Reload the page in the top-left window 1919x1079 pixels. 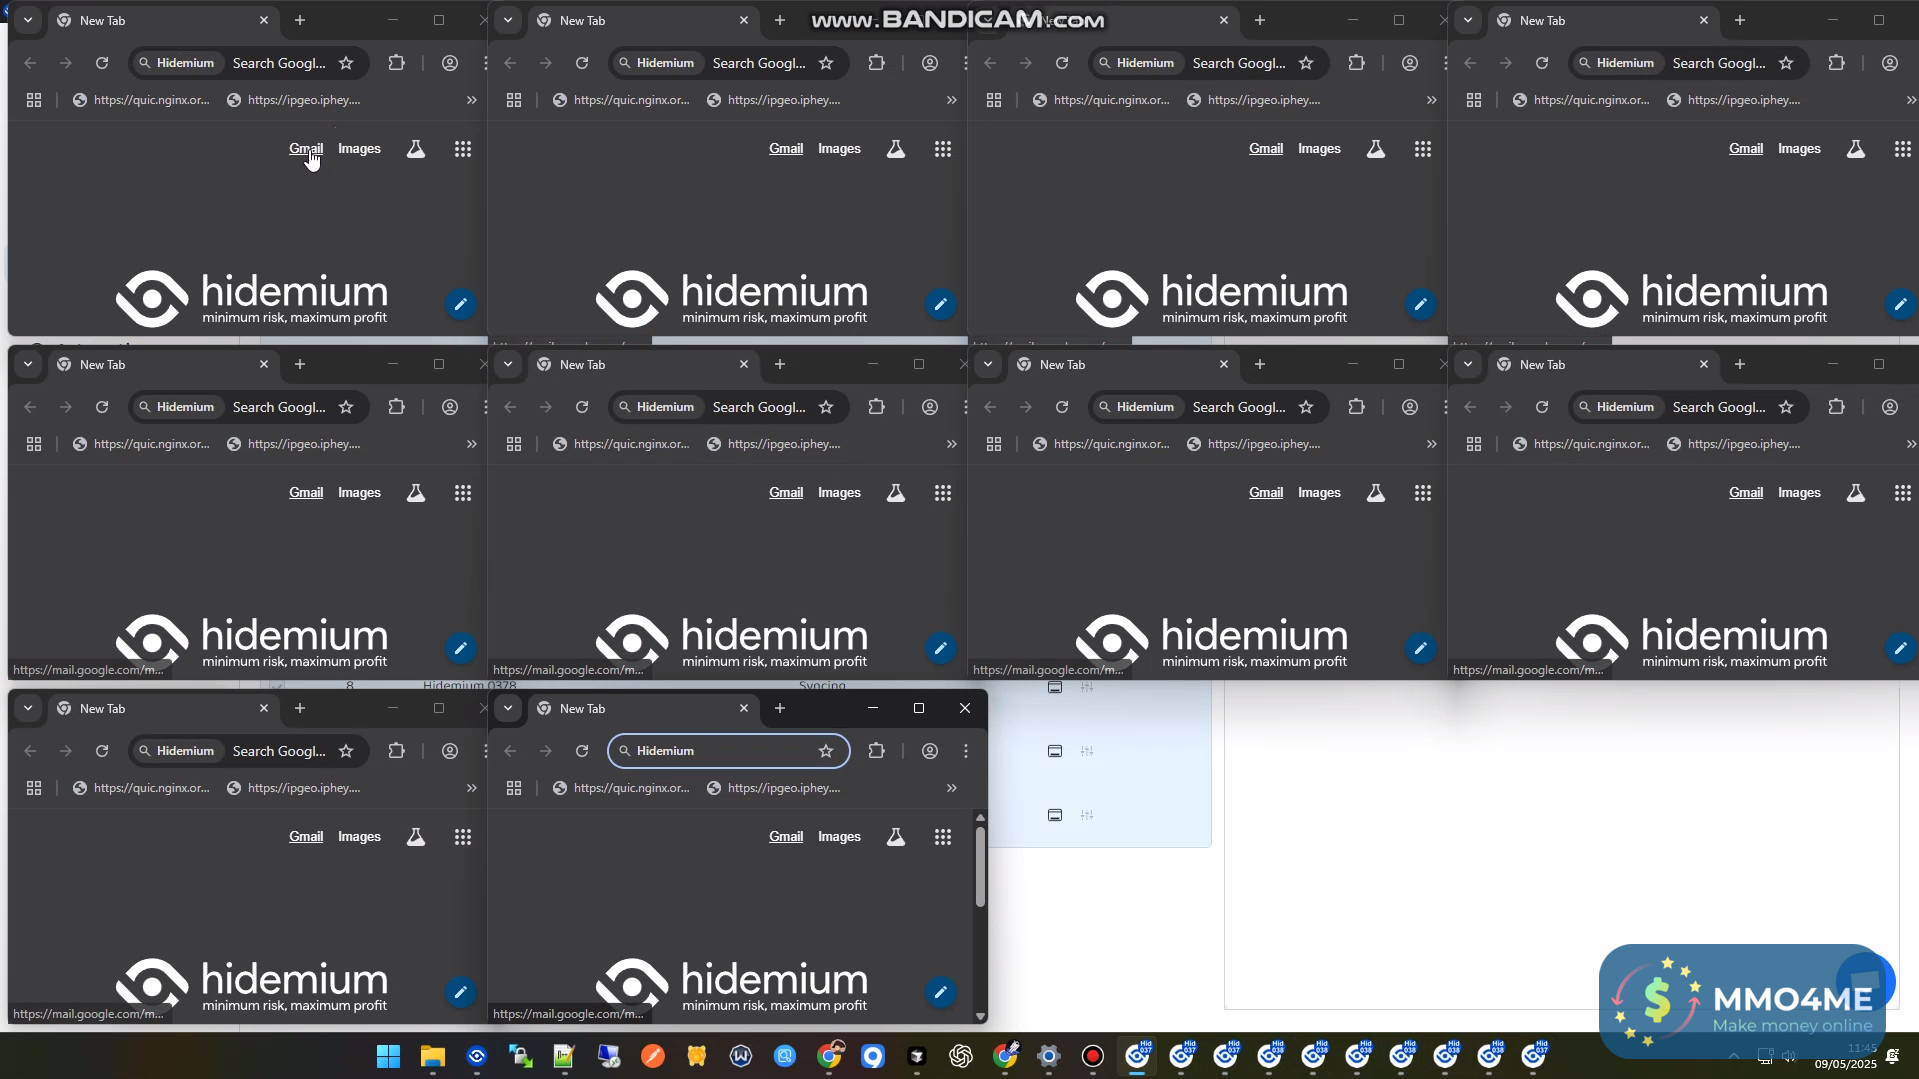(x=102, y=63)
